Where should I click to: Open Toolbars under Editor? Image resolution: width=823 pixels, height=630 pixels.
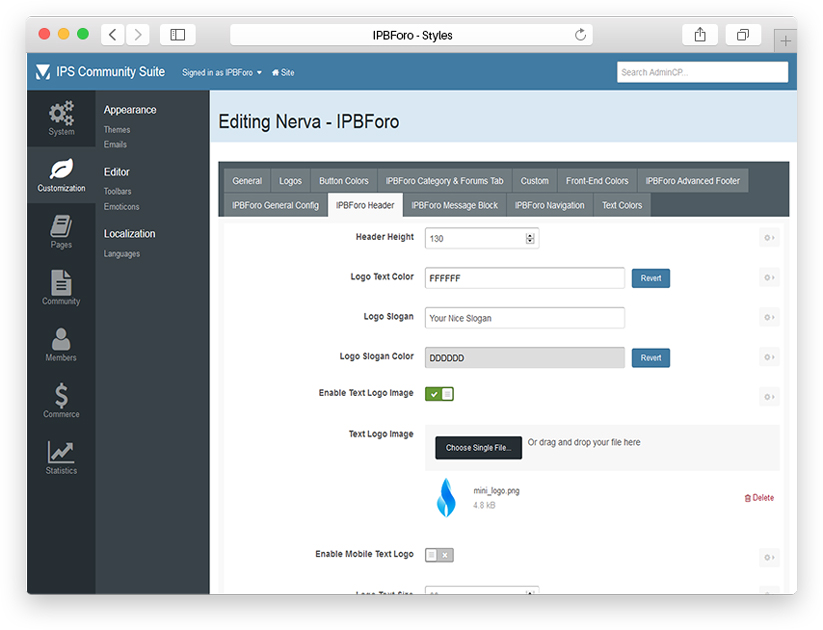point(117,192)
